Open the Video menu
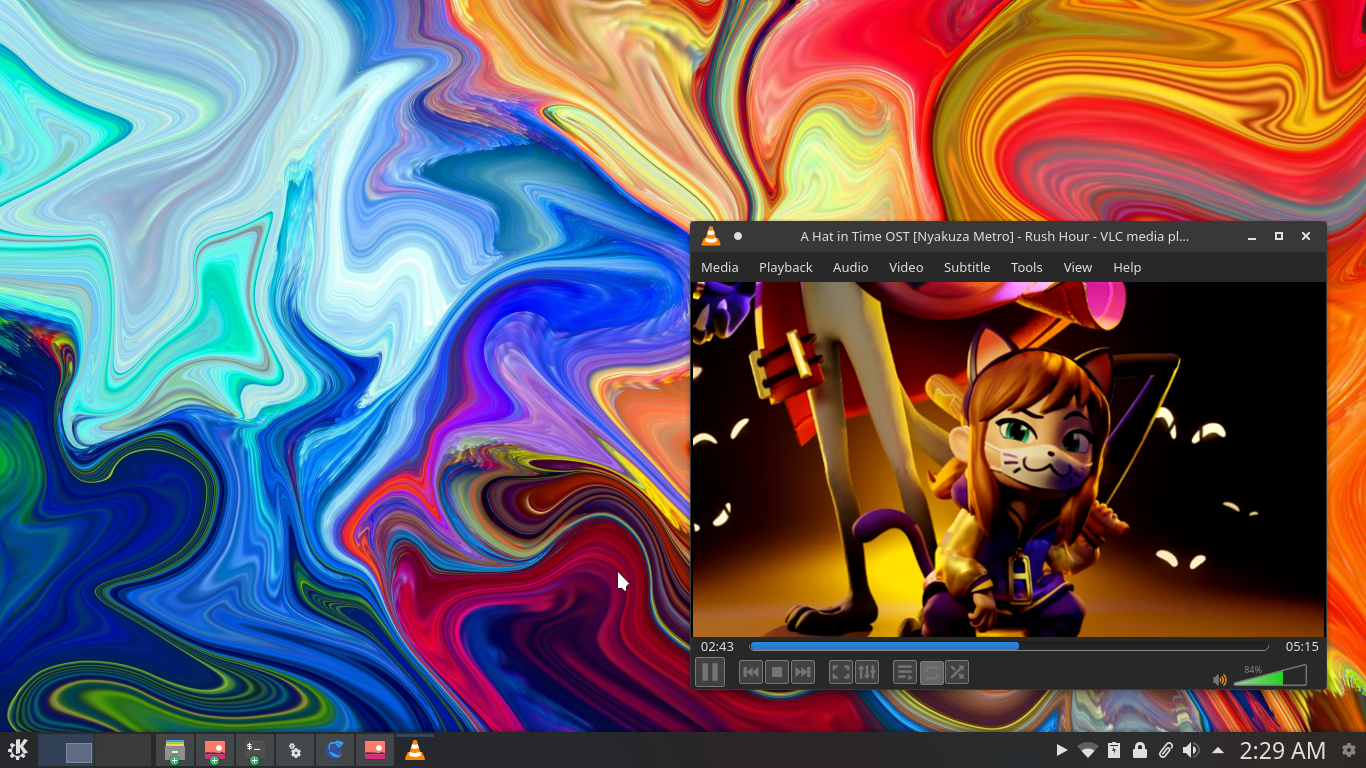 click(906, 267)
